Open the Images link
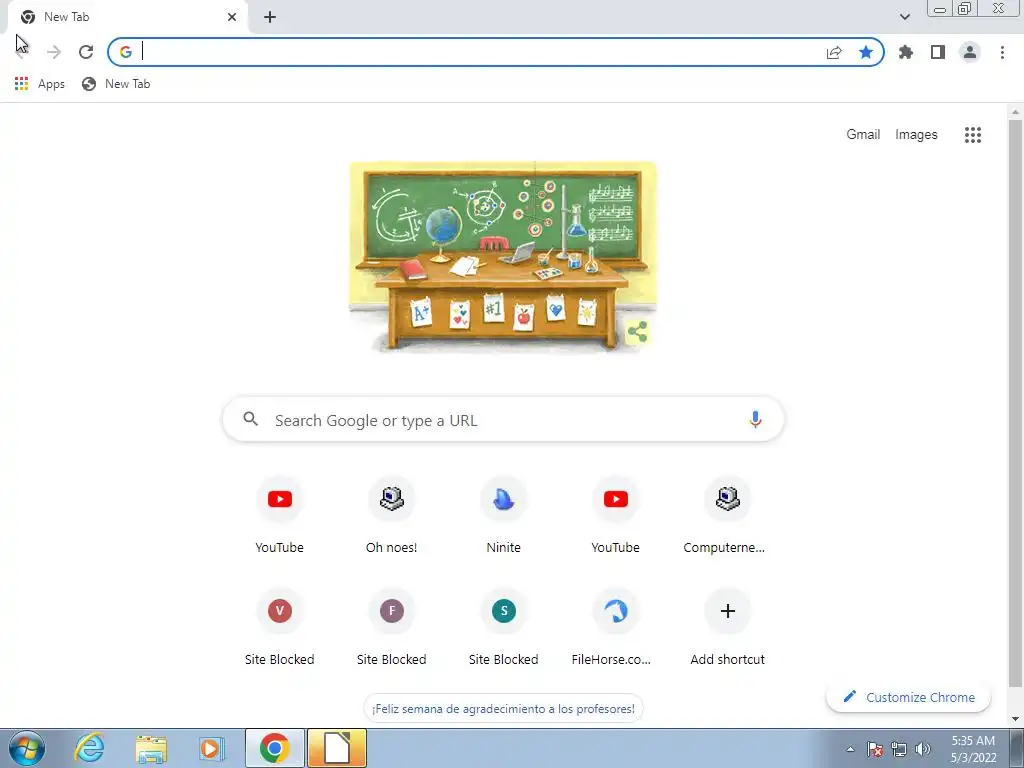The height and width of the screenshot is (768, 1024). pos(916,135)
